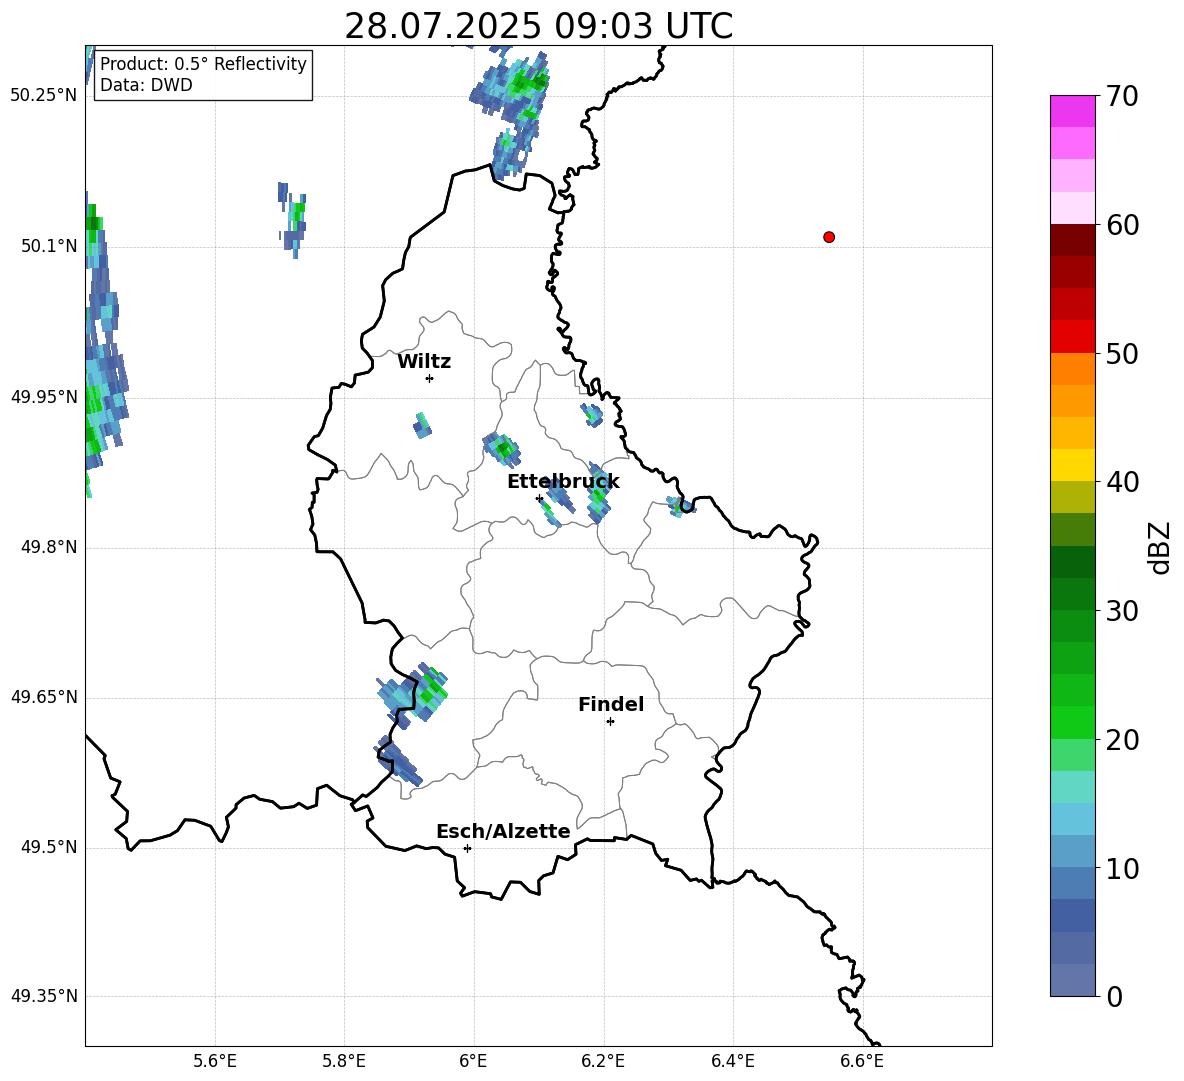Click the 6.4°E longitude label
This screenshot has width=1184, height=1081.
(x=732, y=1061)
